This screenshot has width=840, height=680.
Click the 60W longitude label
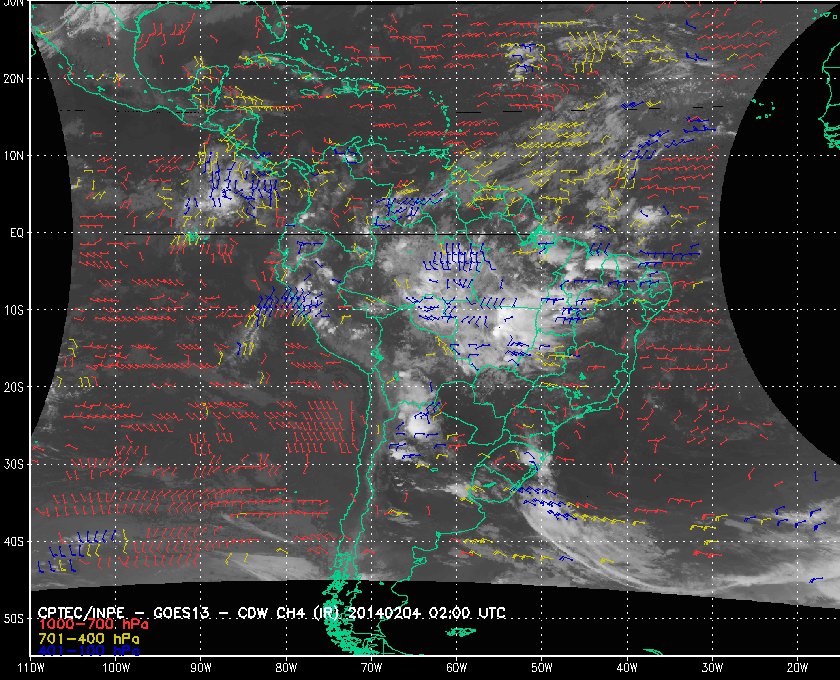point(456,668)
